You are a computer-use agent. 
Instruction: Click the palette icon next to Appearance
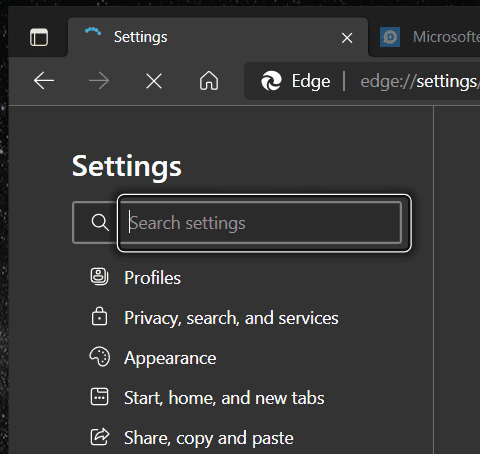99,357
